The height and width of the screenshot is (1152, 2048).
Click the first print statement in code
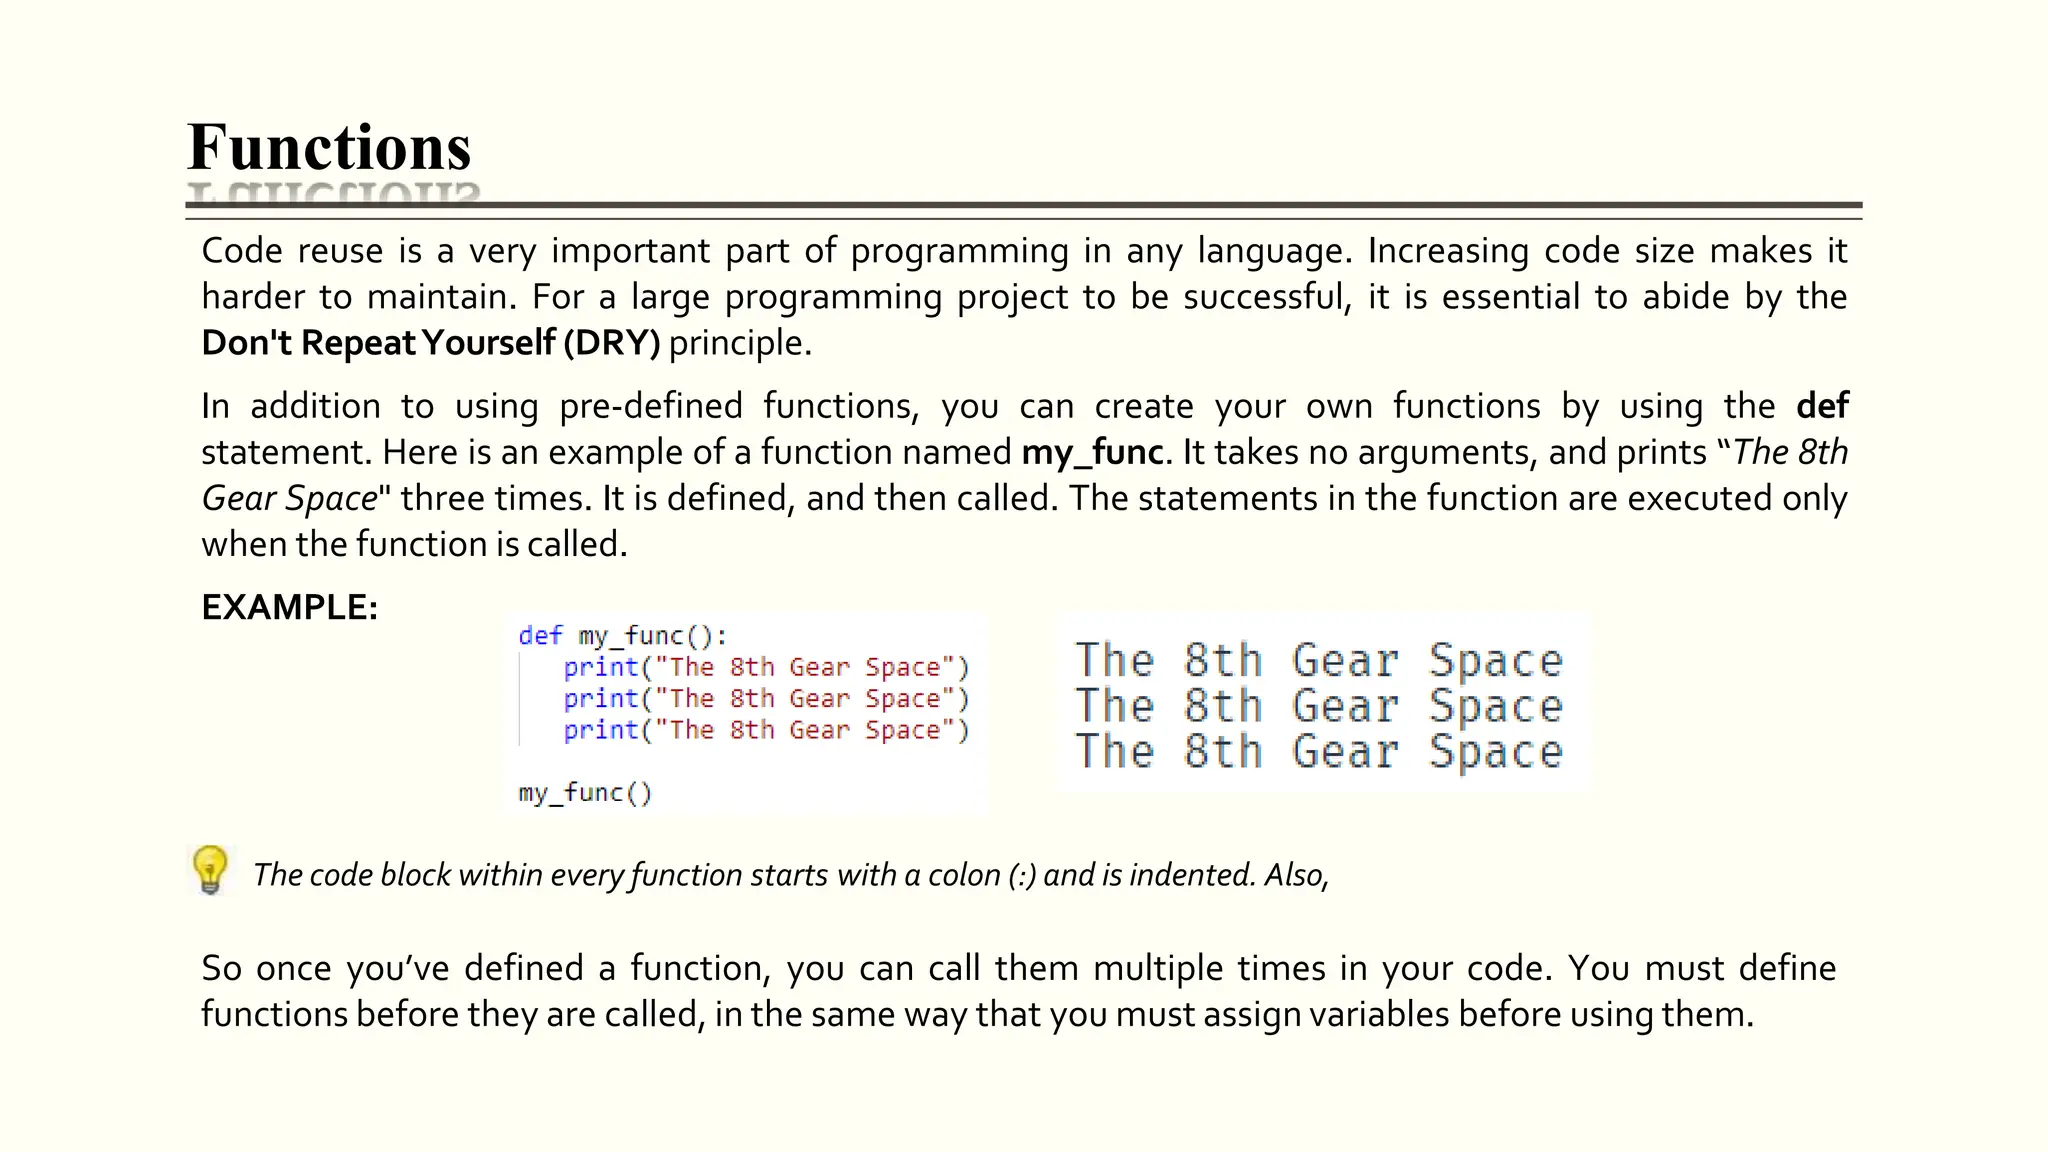tap(765, 667)
